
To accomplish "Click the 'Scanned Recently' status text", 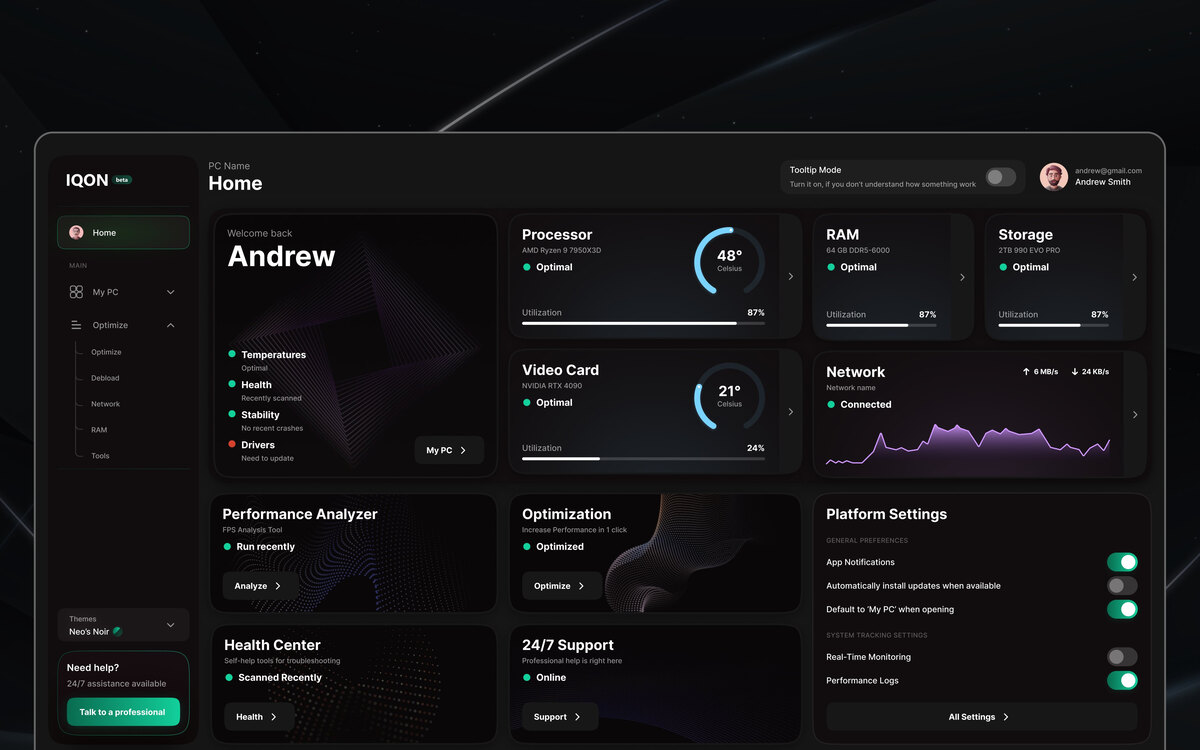I will tap(280, 677).
